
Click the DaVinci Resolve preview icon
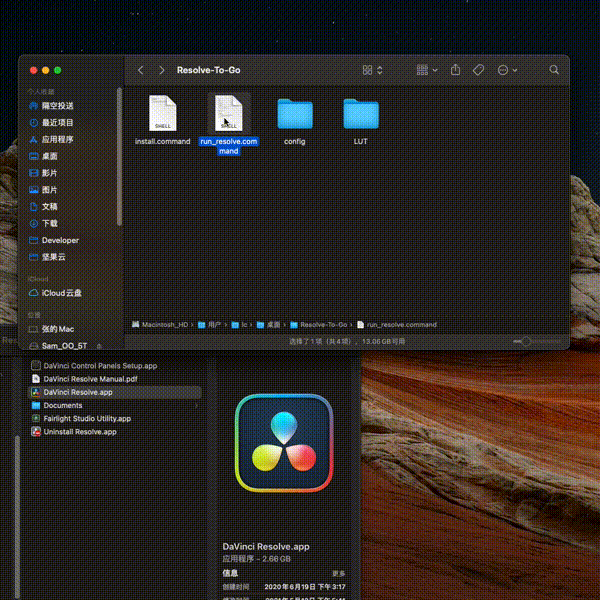(284, 443)
